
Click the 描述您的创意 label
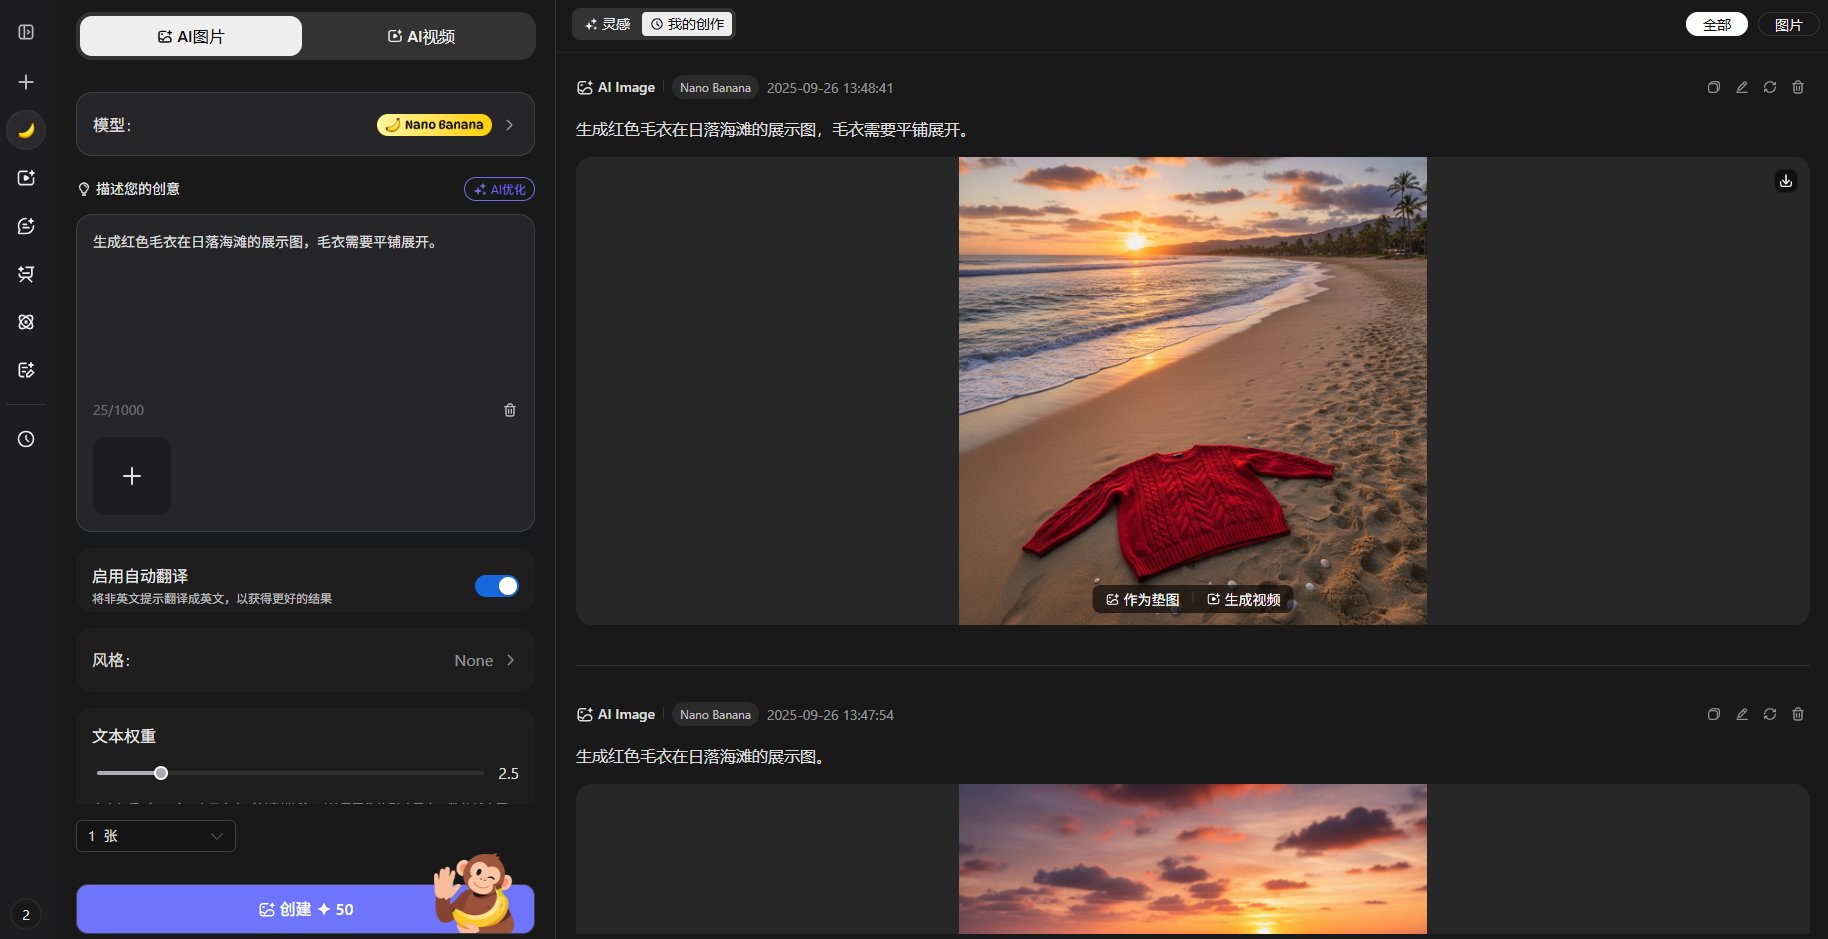point(138,189)
